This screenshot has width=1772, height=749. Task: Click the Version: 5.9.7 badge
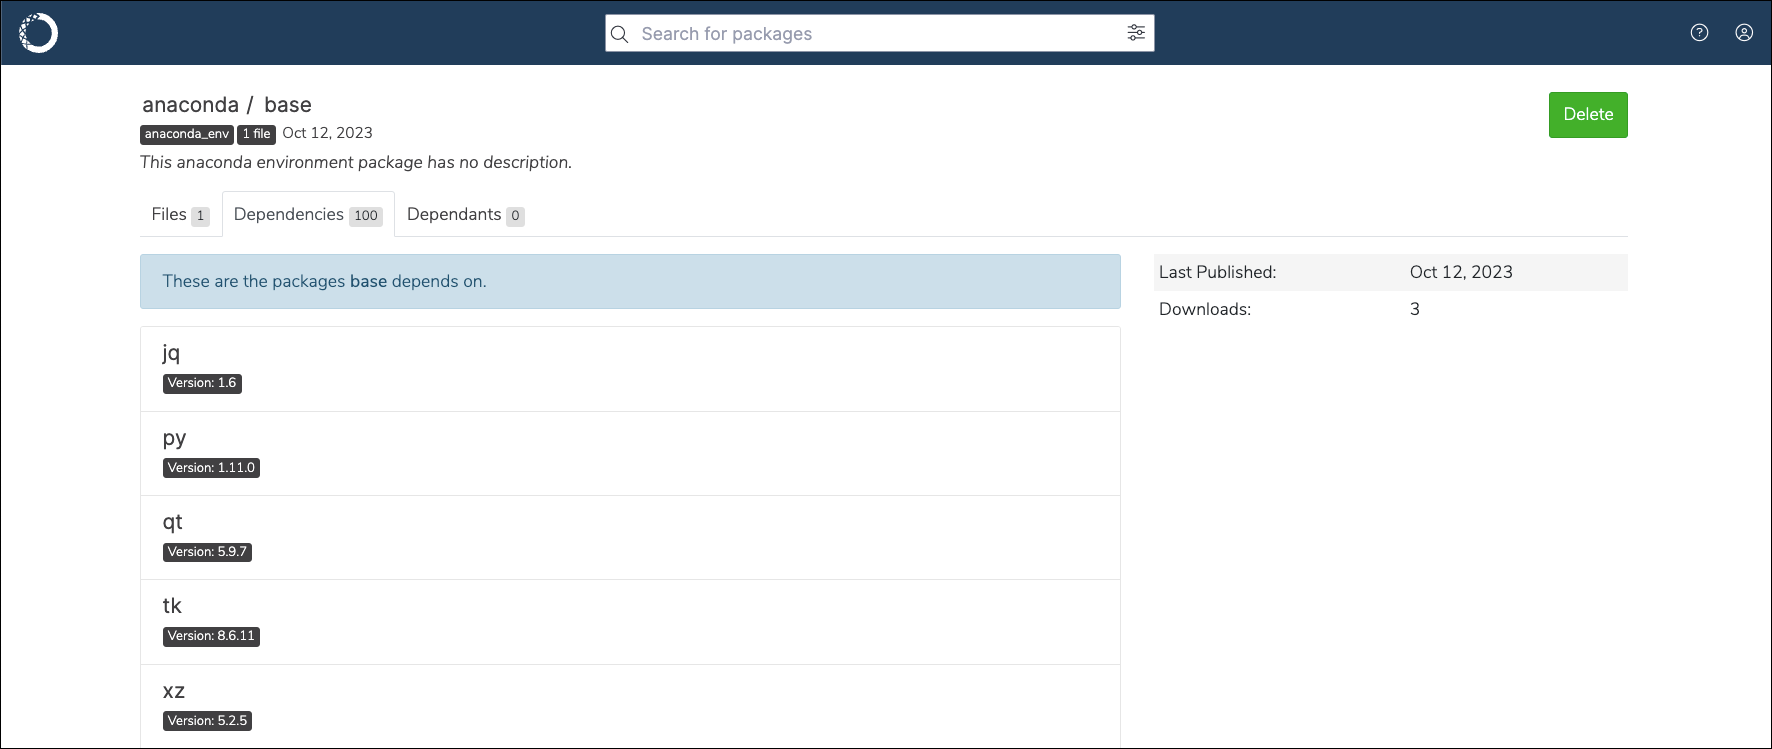click(x=207, y=552)
